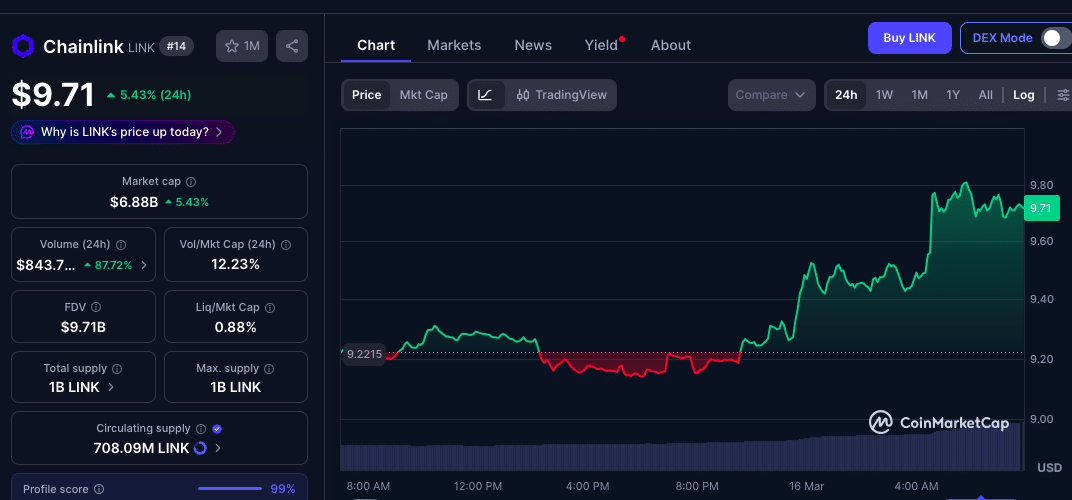Viewport: 1072px width, 500px height.
Task: Set chart range to 1W
Action: (885, 95)
